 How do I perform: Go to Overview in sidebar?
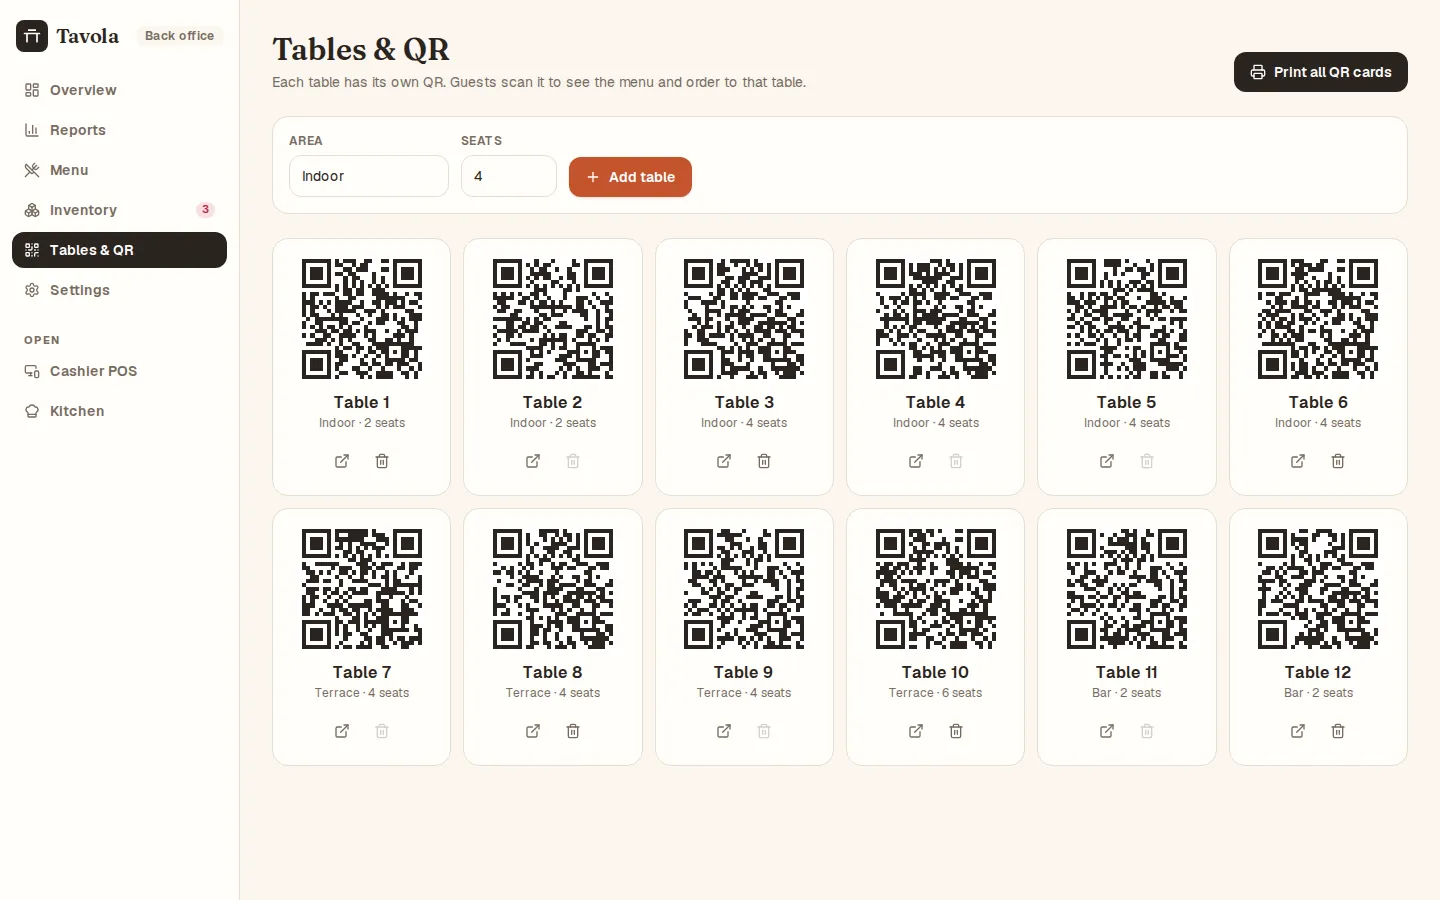click(x=119, y=90)
